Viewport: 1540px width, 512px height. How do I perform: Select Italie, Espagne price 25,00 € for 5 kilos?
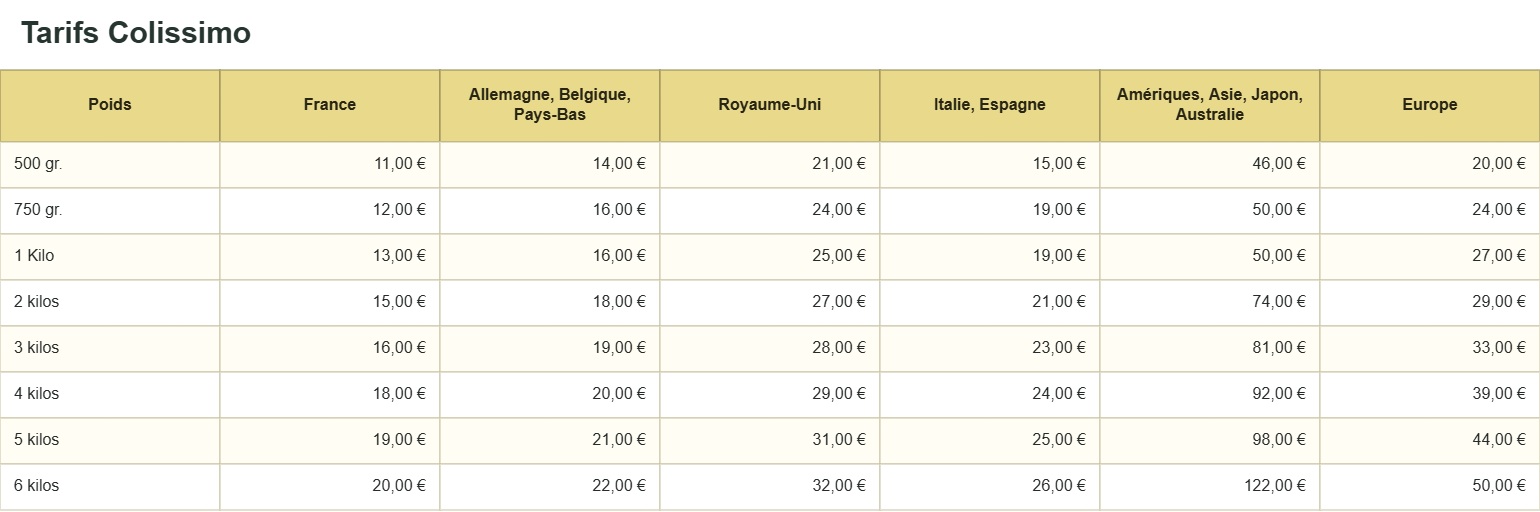990,440
